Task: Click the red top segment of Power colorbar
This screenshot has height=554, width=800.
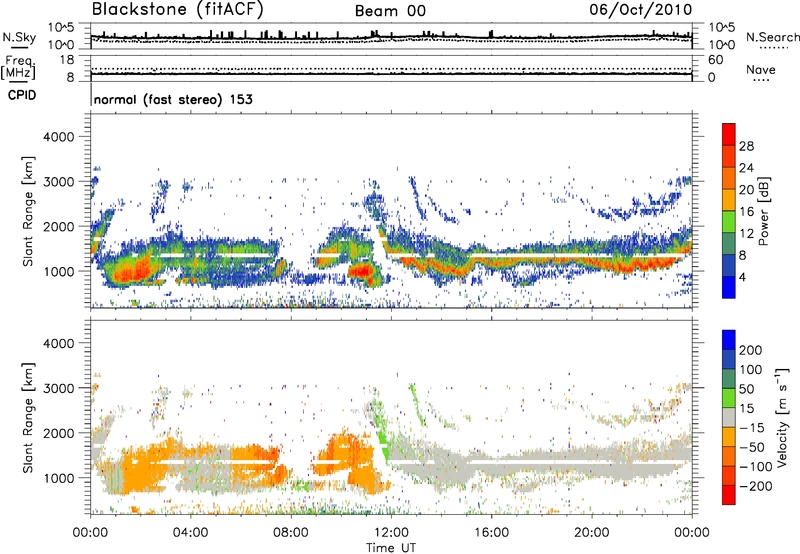Action: pos(729,135)
